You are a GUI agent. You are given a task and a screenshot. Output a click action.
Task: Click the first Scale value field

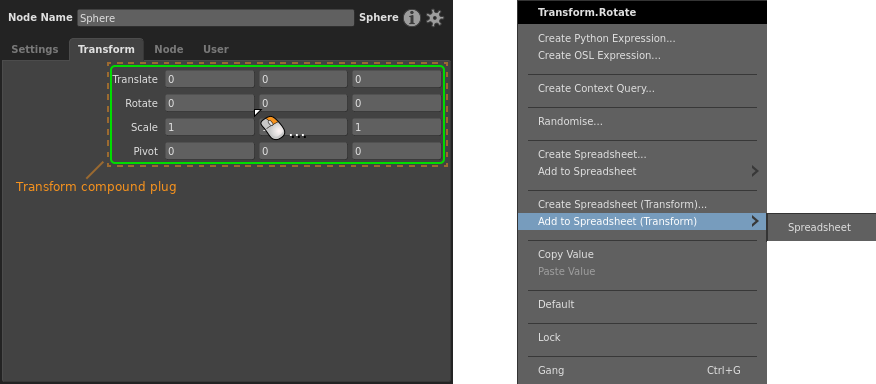[210, 127]
